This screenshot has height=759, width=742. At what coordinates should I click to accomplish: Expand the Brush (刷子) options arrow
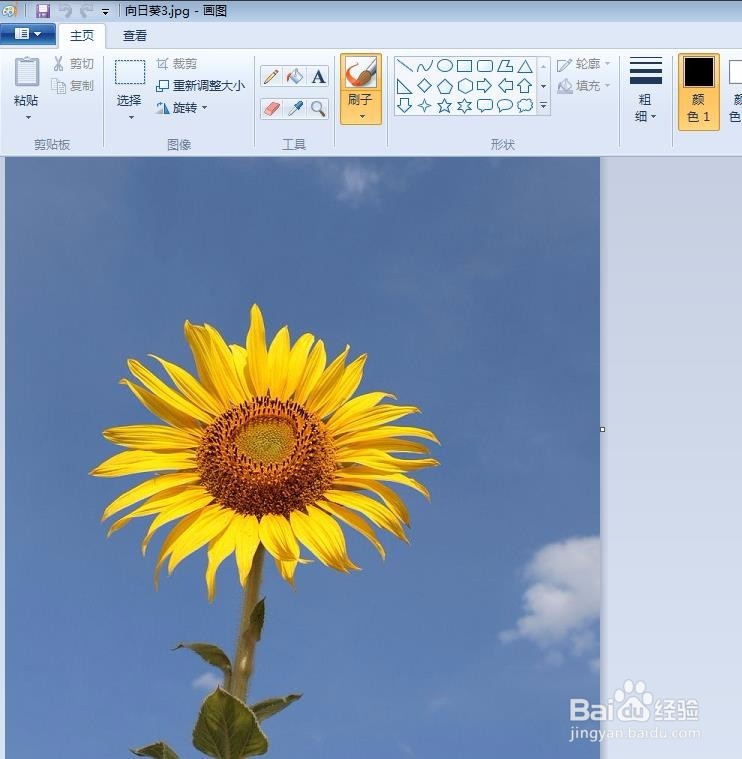coord(362,116)
